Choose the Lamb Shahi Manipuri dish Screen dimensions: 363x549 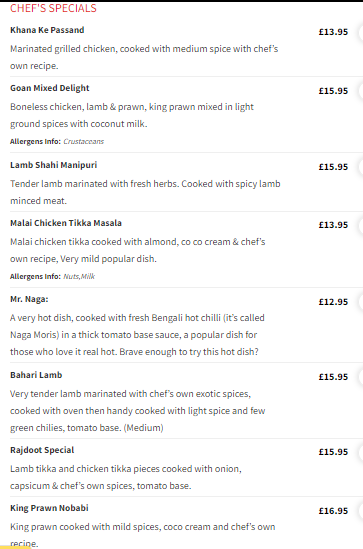pos(54,165)
